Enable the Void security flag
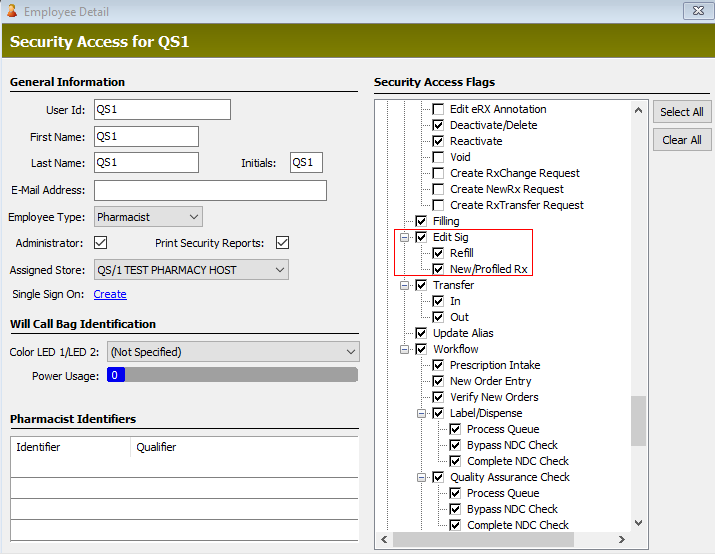 (438, 157)
